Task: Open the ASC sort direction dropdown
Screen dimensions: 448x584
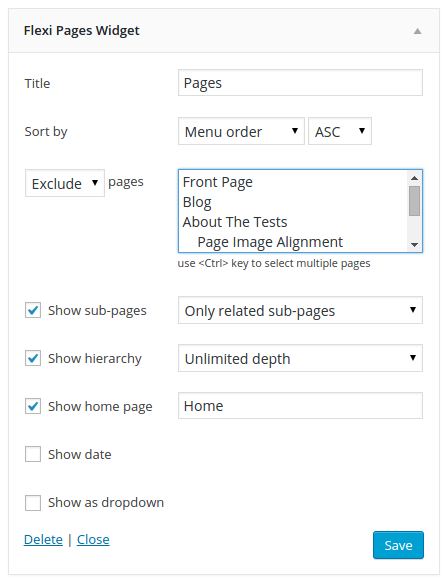Action: pos(340,131)
